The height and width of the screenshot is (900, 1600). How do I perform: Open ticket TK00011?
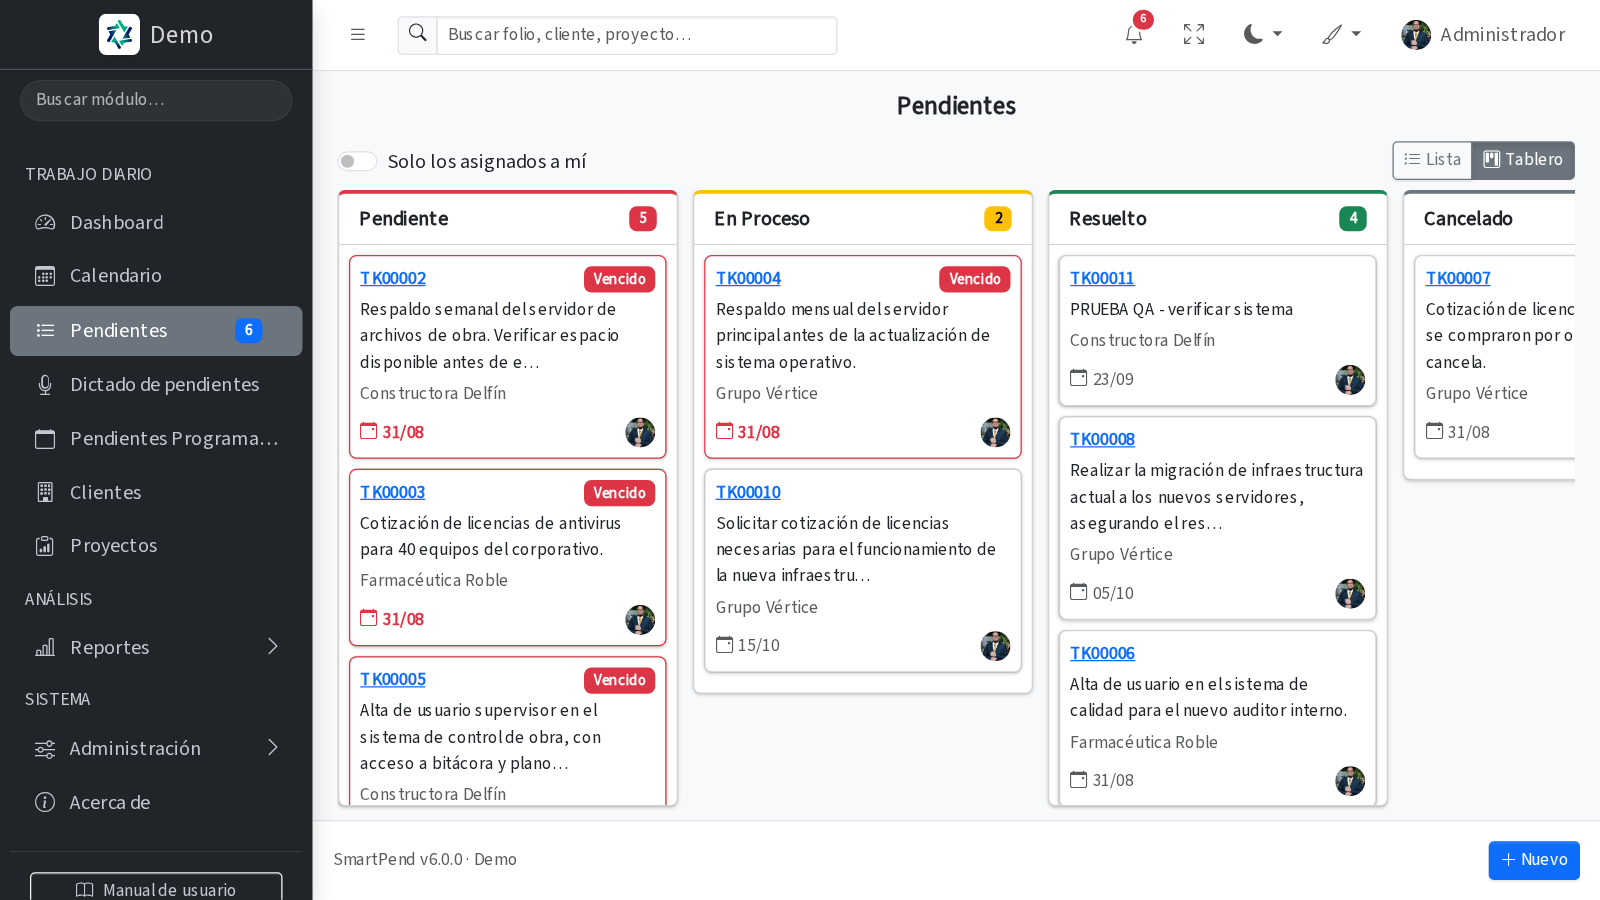point(1102,278)
